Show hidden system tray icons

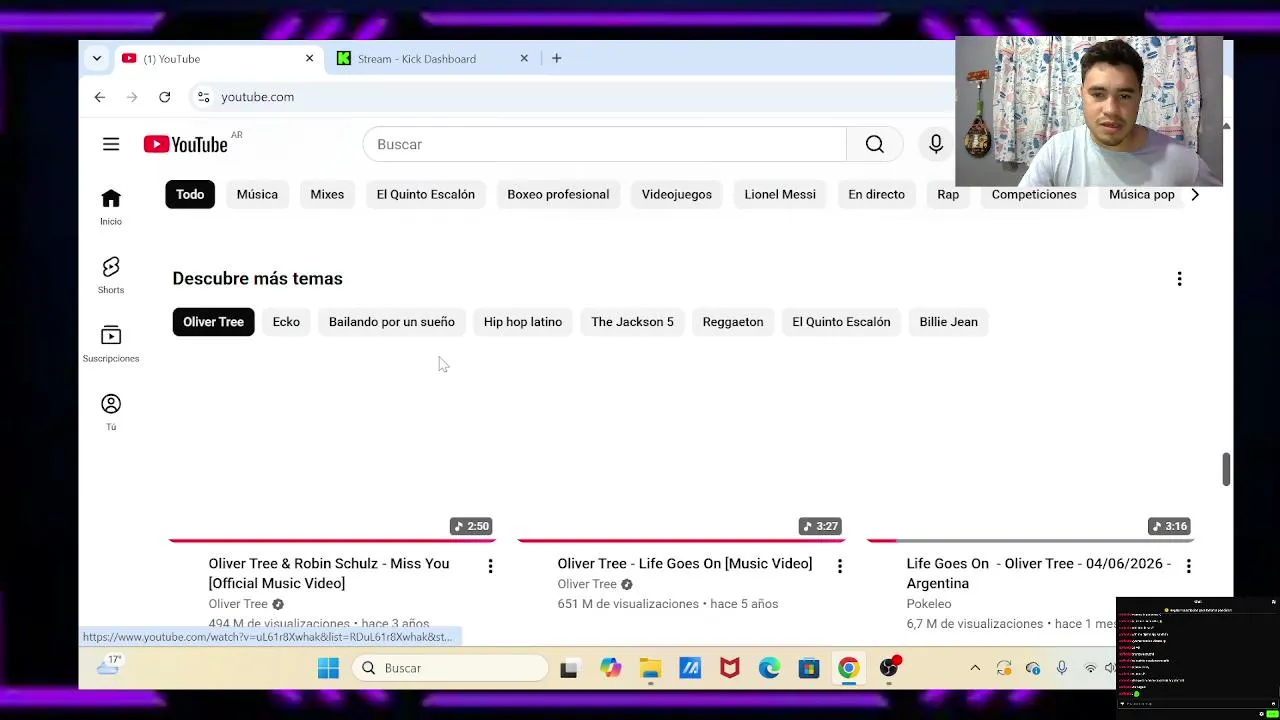975,668
